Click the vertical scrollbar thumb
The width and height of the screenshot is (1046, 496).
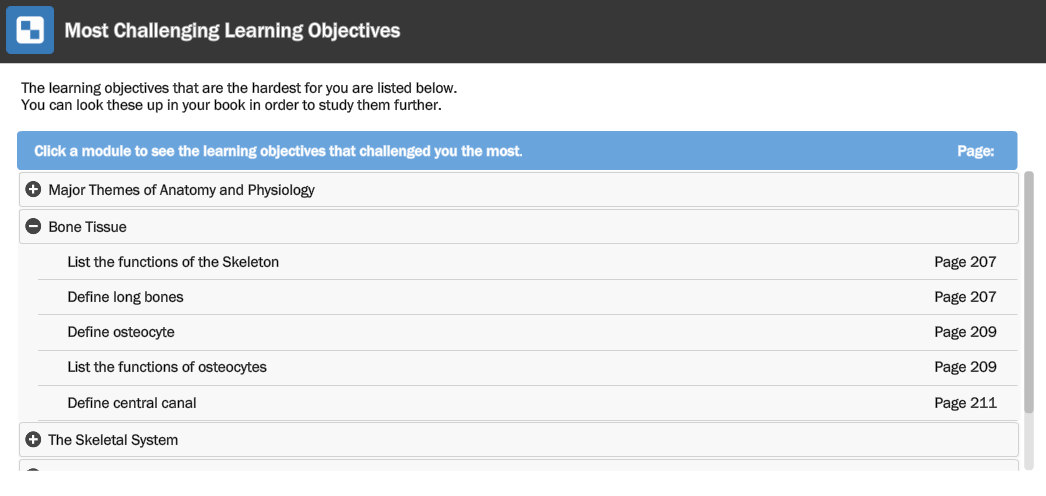pyautogui.click(x=1029, y=292)
